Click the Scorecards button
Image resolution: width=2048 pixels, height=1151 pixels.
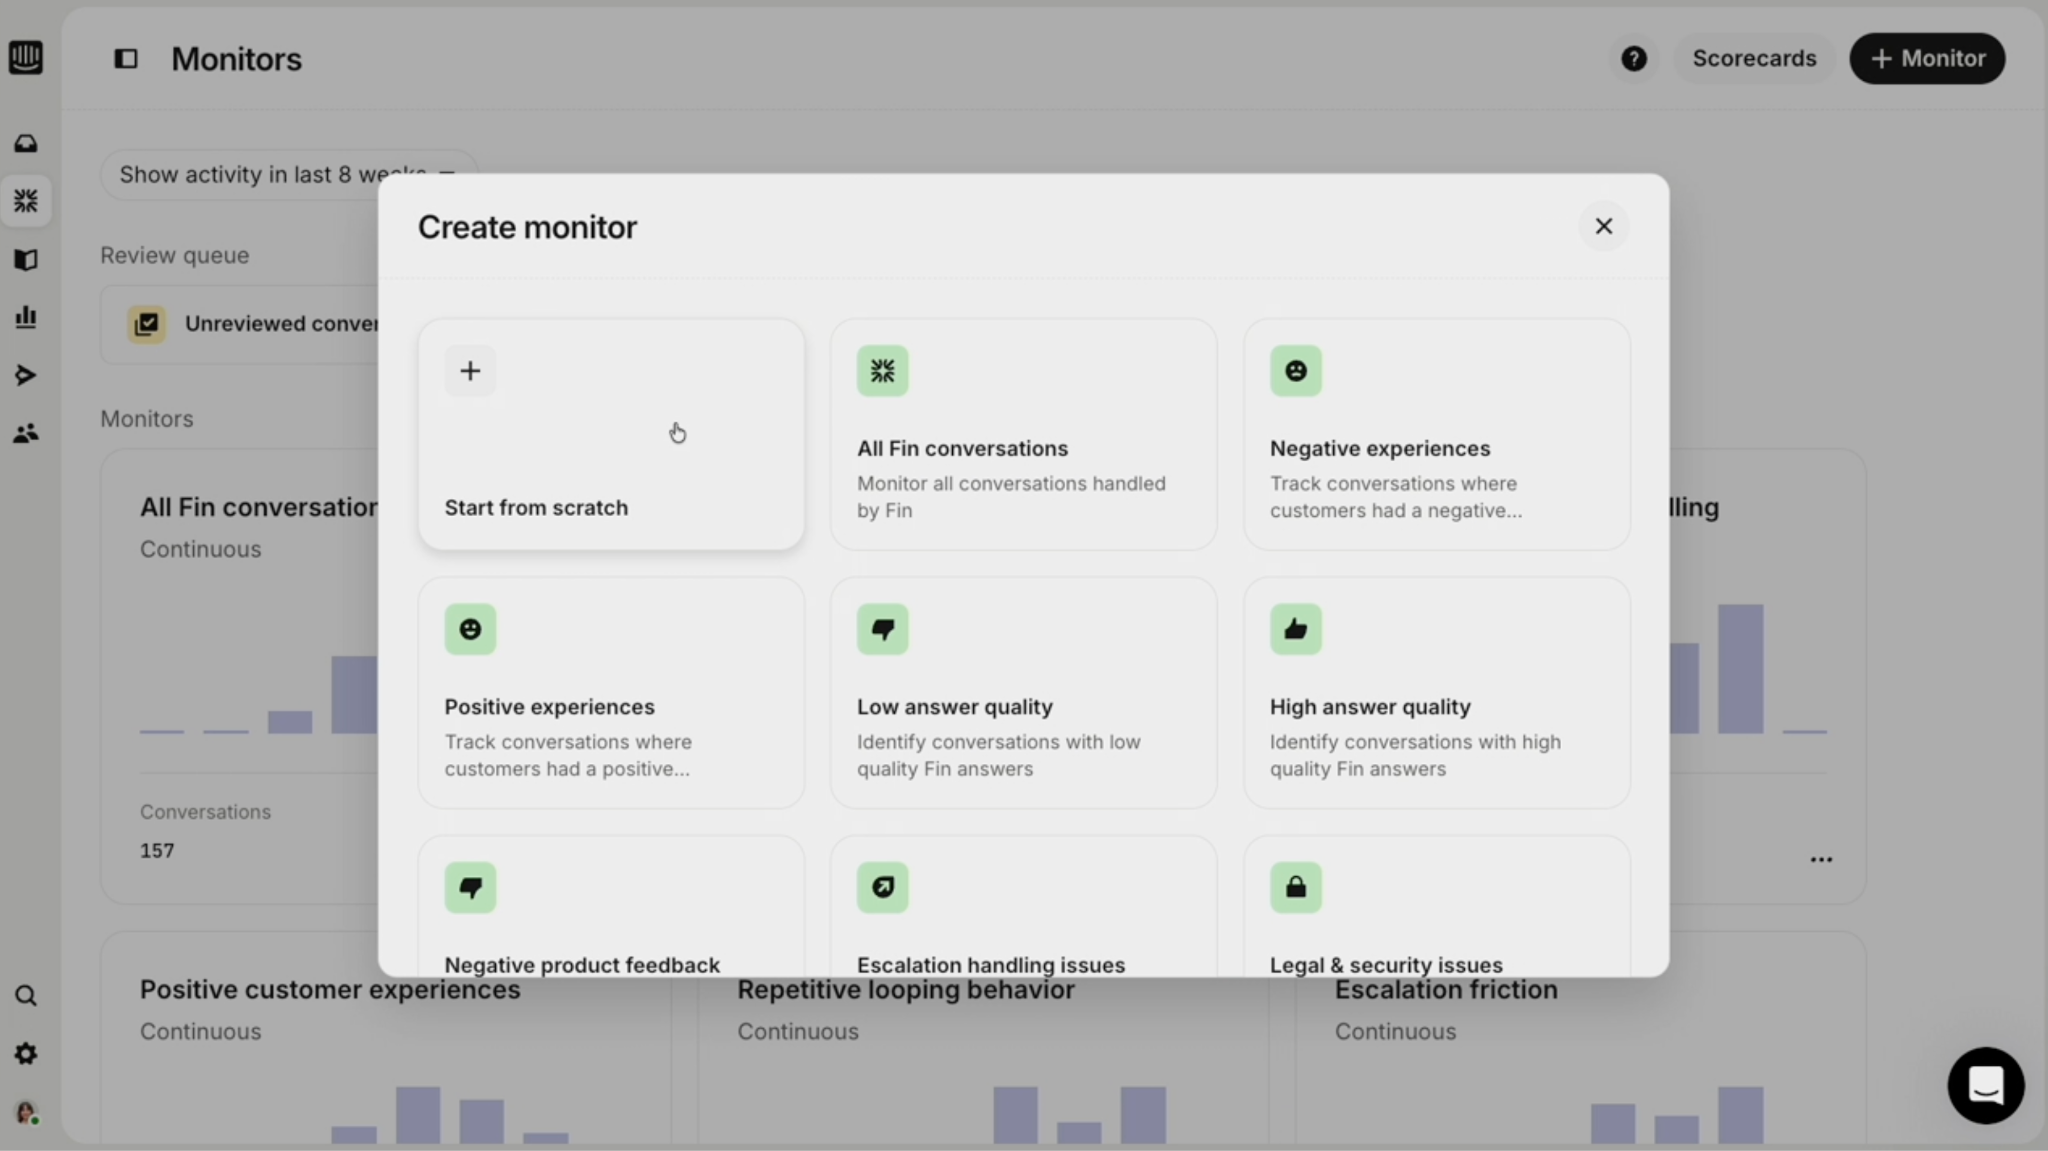pyautogui.click(x=1754, y=59)
